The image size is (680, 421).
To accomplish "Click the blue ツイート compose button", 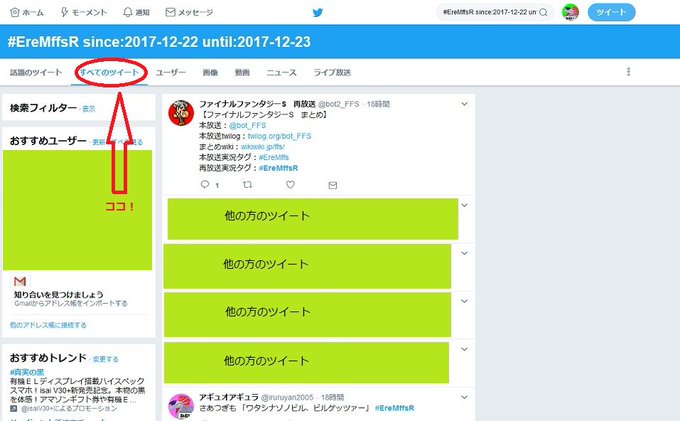I will (611, 12).
